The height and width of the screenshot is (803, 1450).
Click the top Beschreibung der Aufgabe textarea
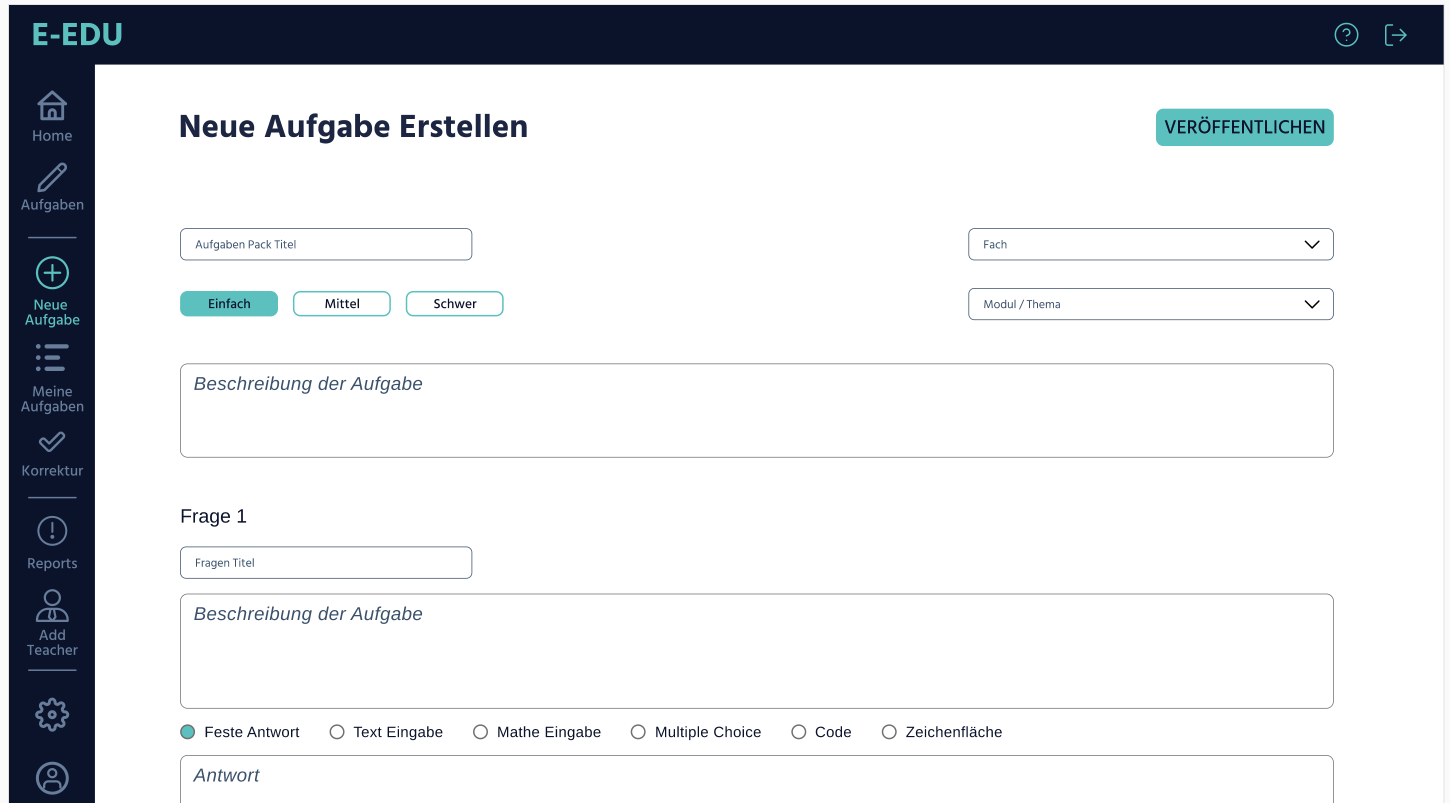[x=757, y=411]
